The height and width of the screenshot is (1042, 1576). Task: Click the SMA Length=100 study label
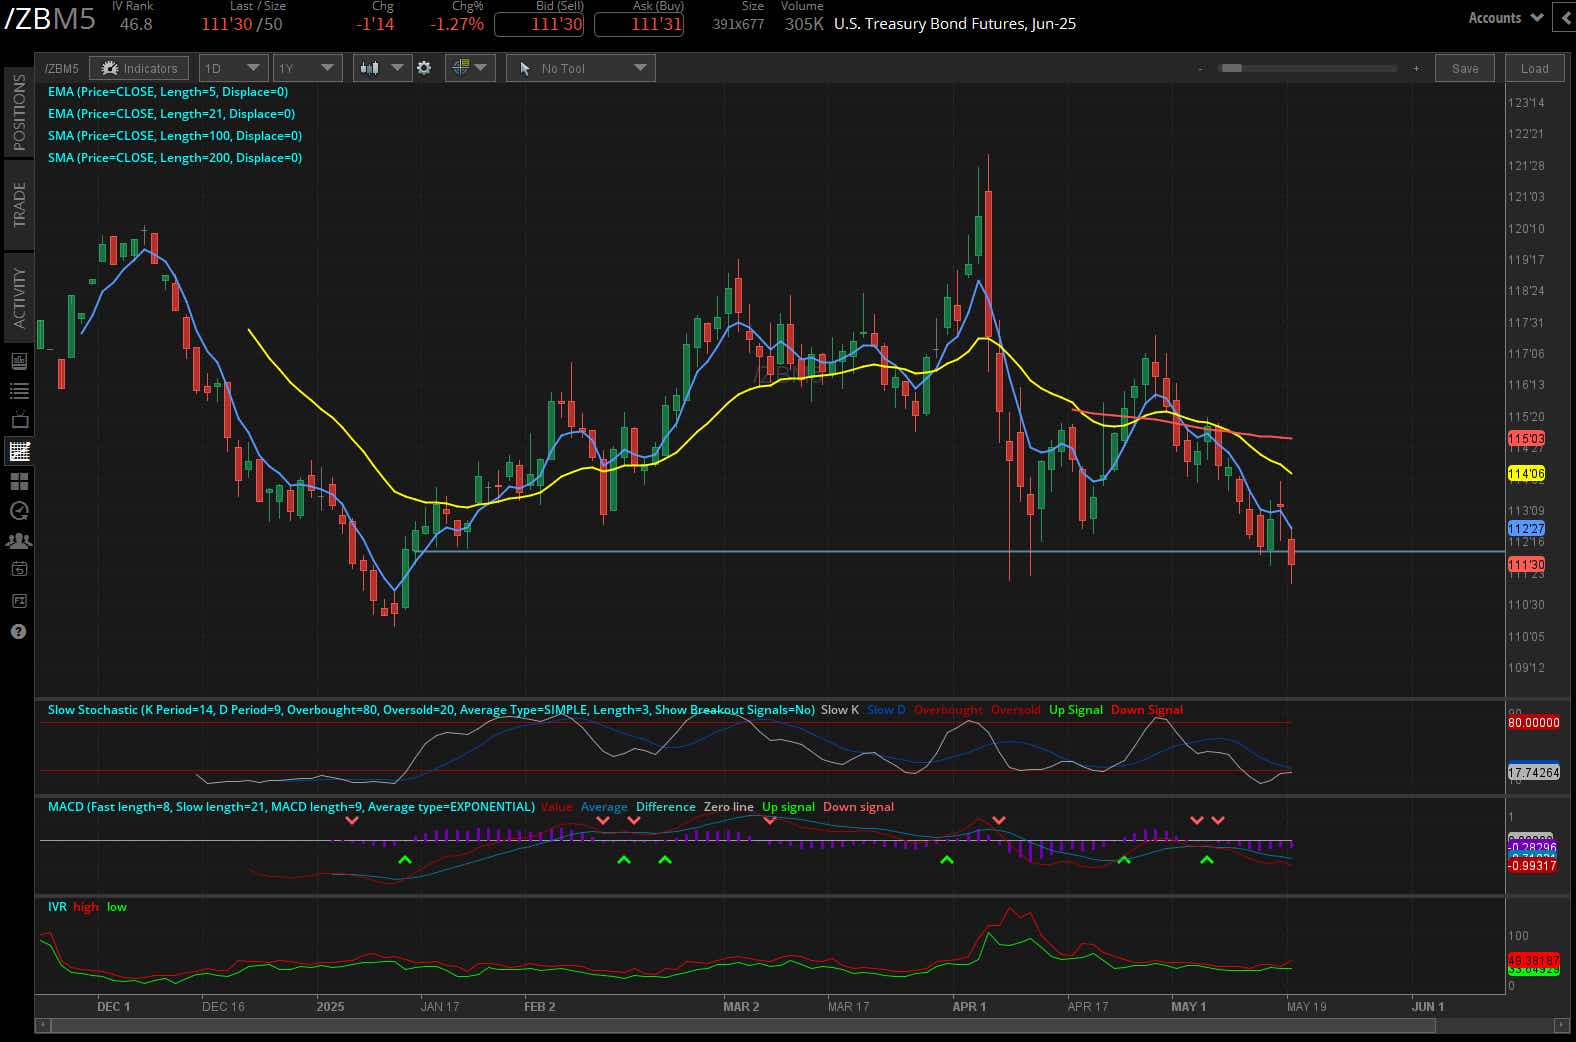(x=175, y=136)
